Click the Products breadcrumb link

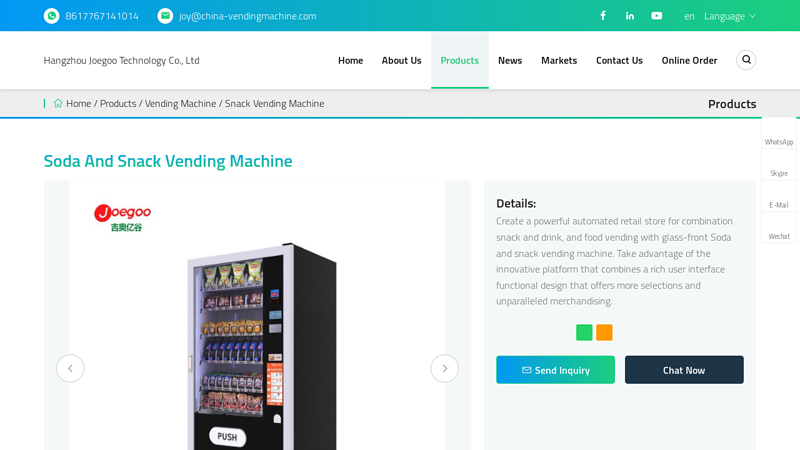[118, 104]
